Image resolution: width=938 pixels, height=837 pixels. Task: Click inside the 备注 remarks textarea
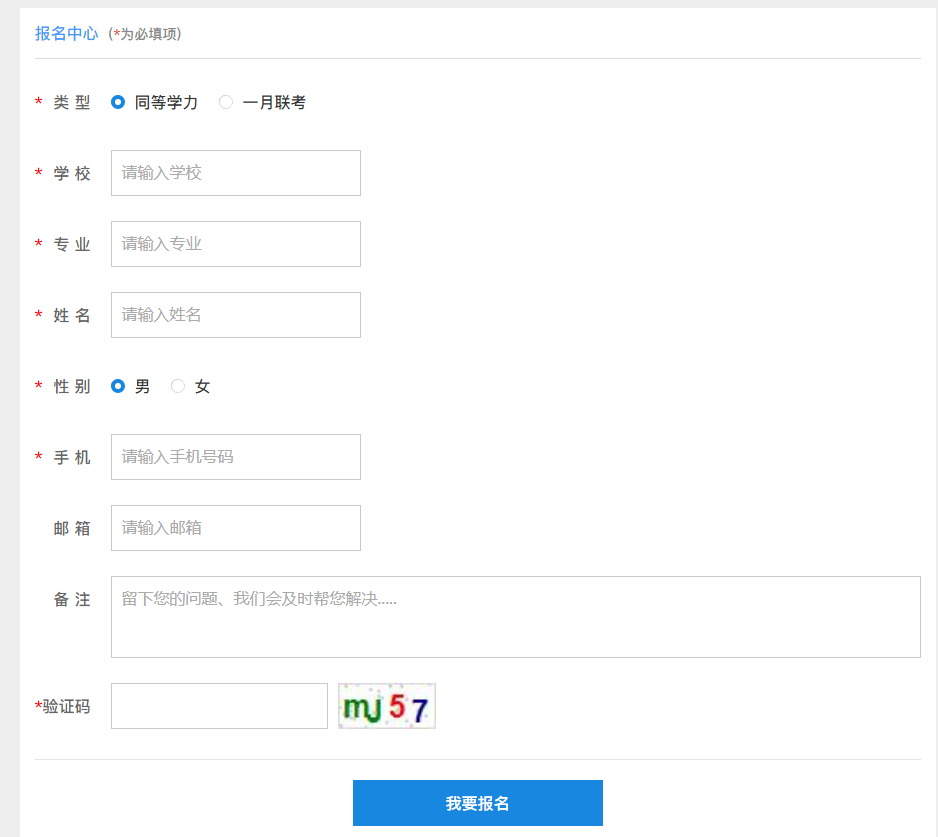[x=515, y=617]
